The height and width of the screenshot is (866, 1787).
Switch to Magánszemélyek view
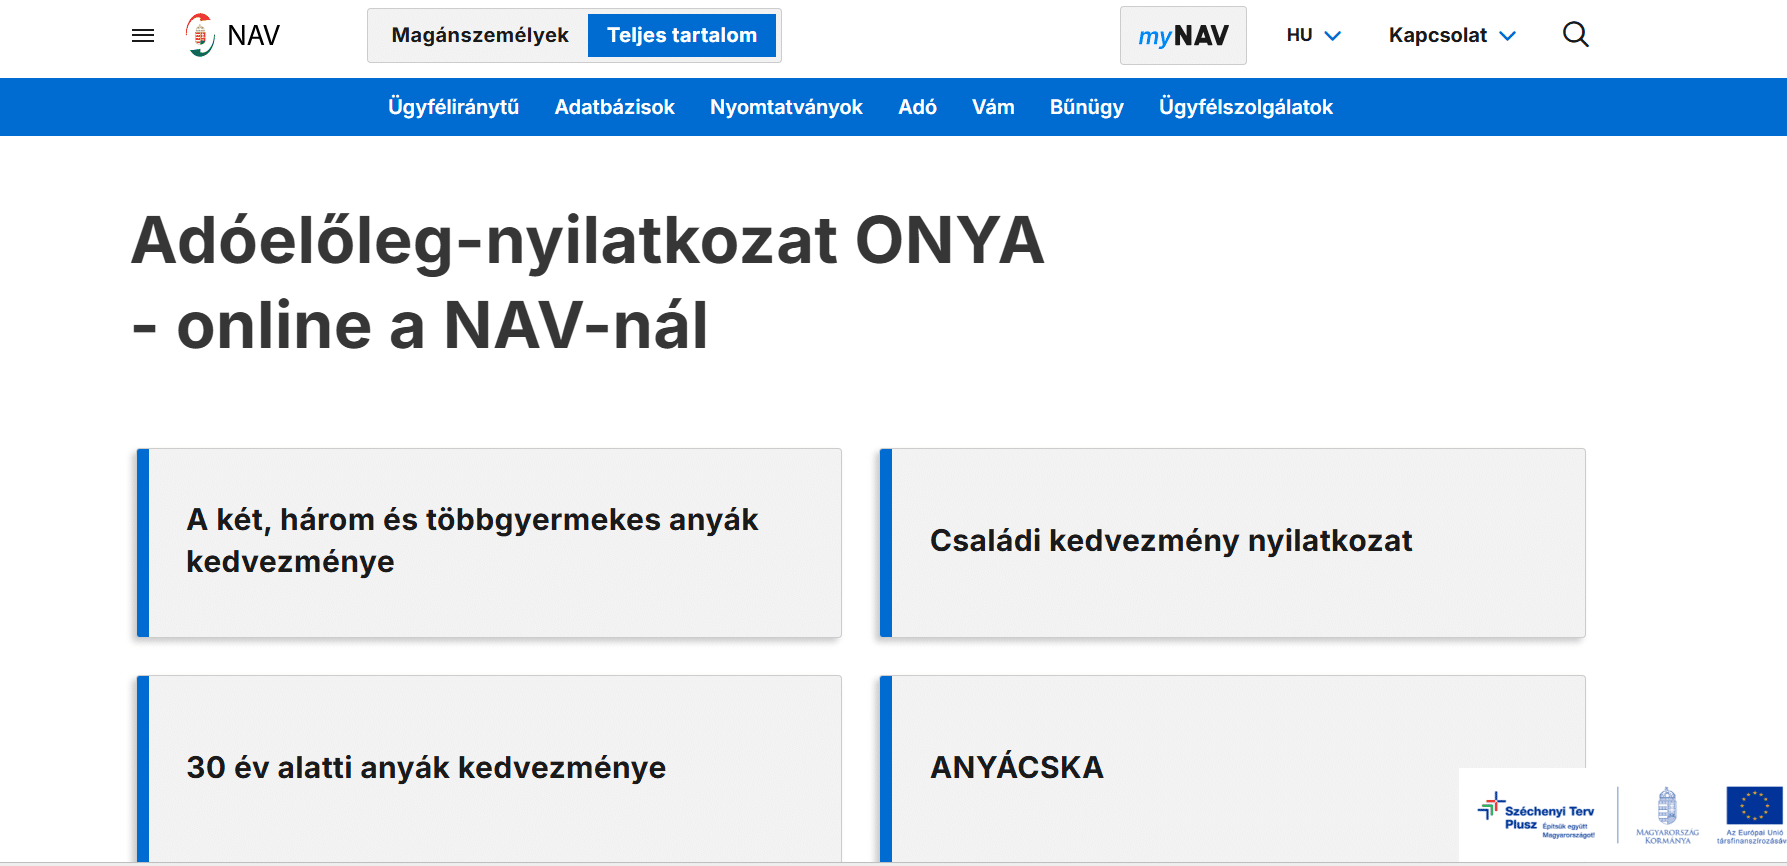(479, 36)
